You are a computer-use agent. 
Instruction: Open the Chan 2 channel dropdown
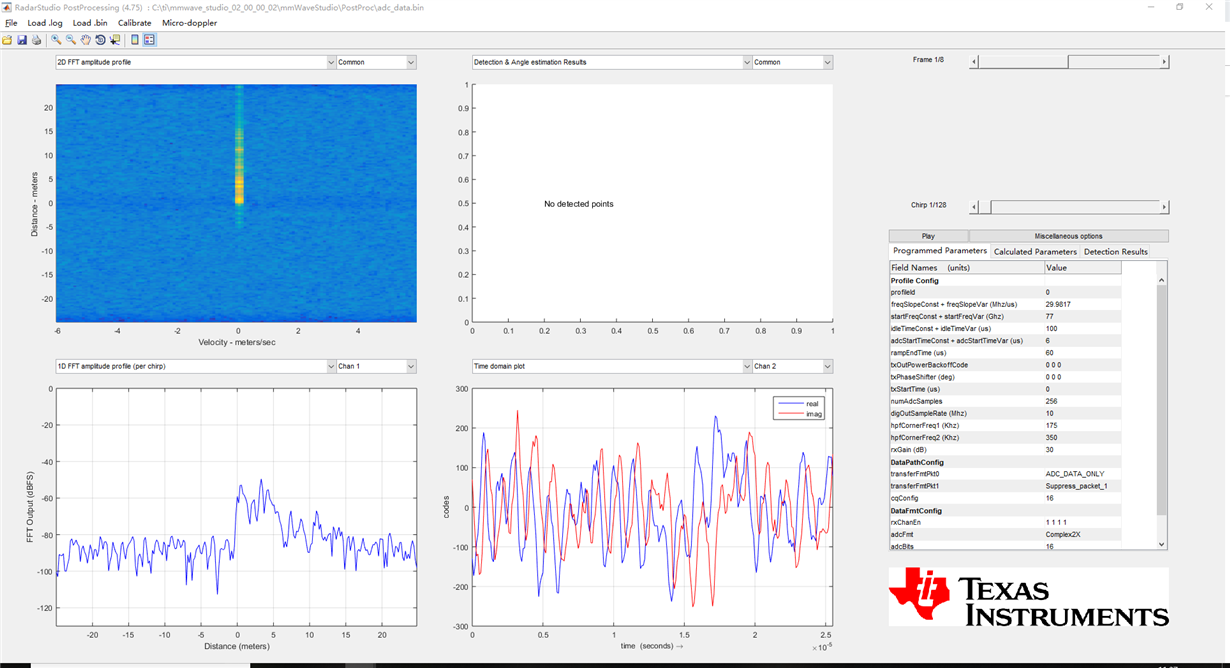coord(792,366)
